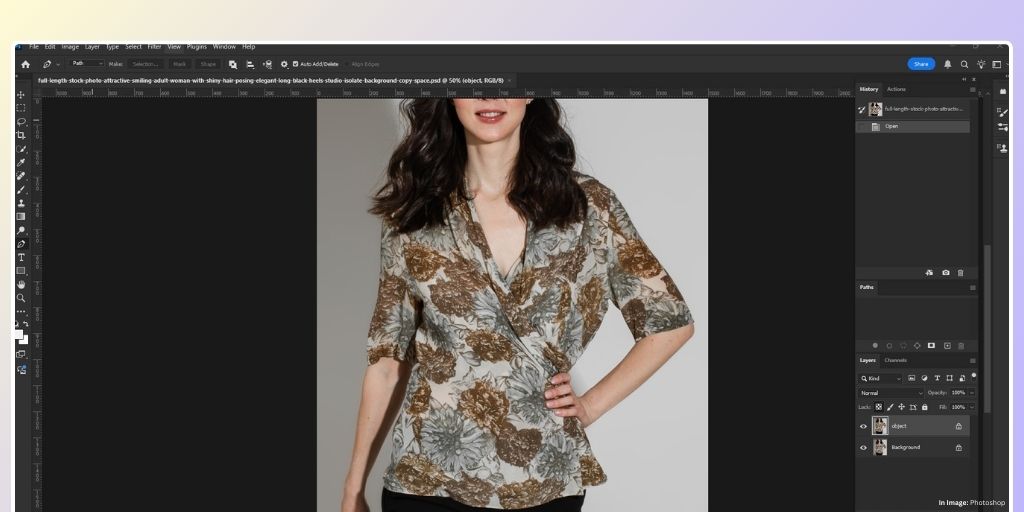This screenshot has height=512, width=1024.
Task: Add mask icon in Paths panel
Action: [931, 345]
